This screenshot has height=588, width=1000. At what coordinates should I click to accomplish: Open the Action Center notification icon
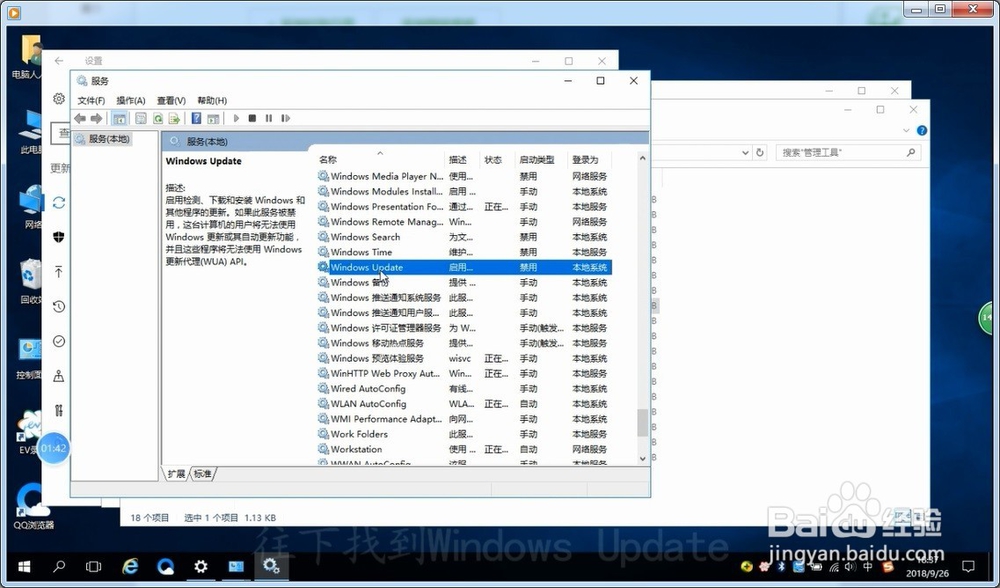(x=968, y=566)
